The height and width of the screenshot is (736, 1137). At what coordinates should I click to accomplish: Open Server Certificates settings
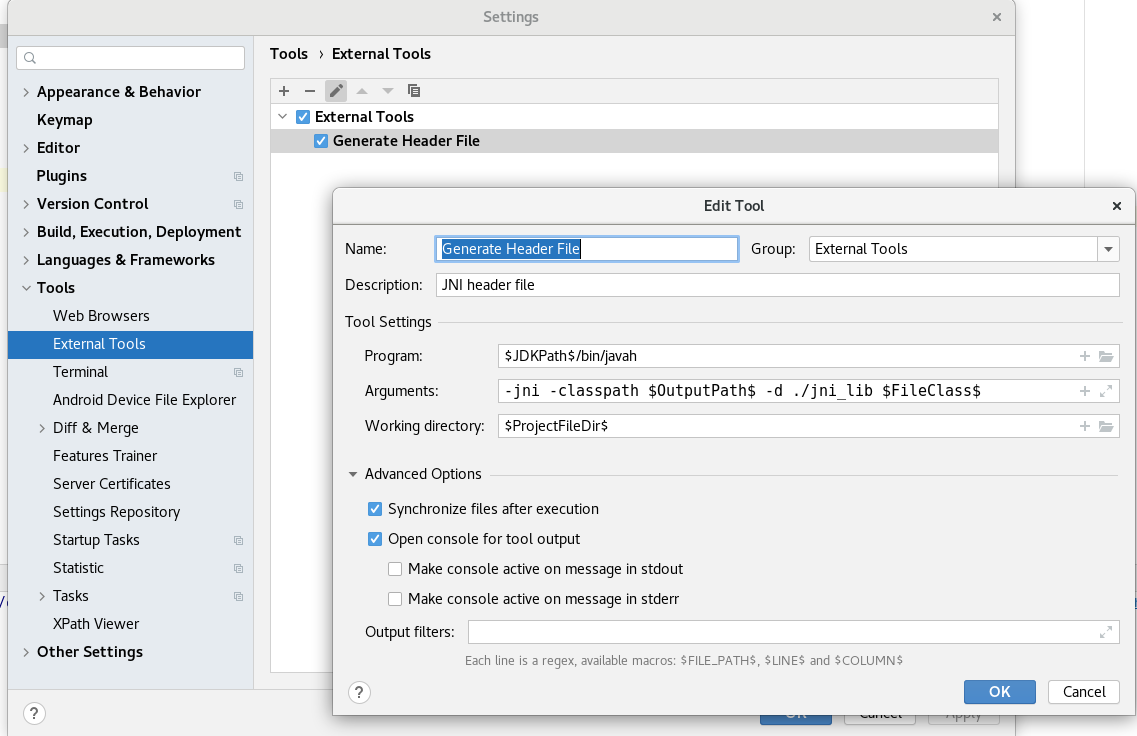[x=112, y=484]
